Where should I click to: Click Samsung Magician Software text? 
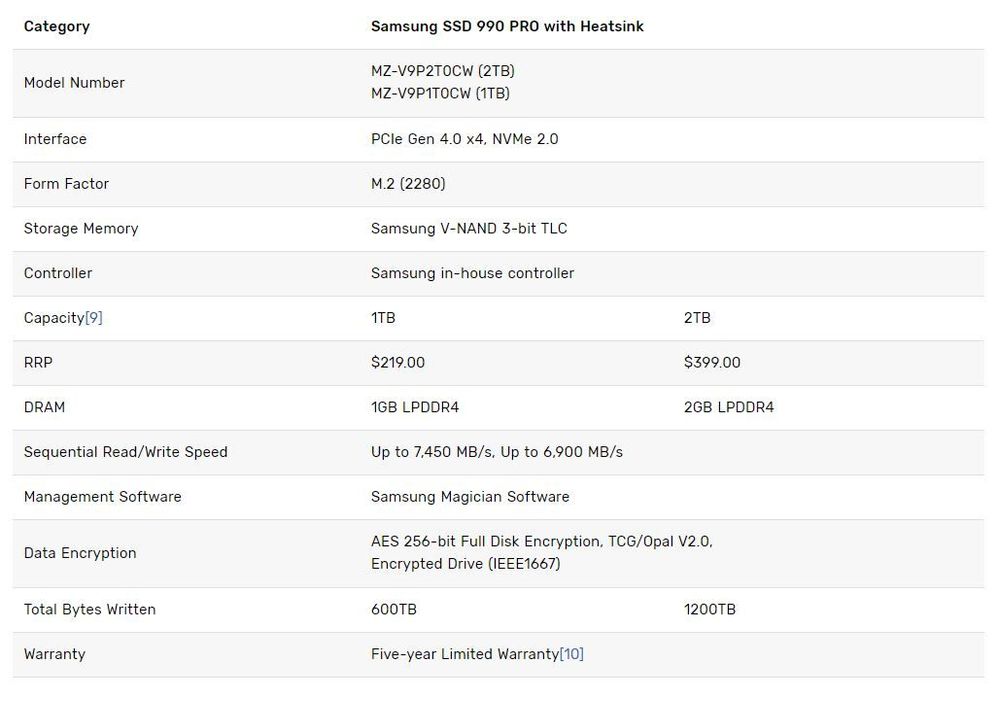click(x=470, y=497)
